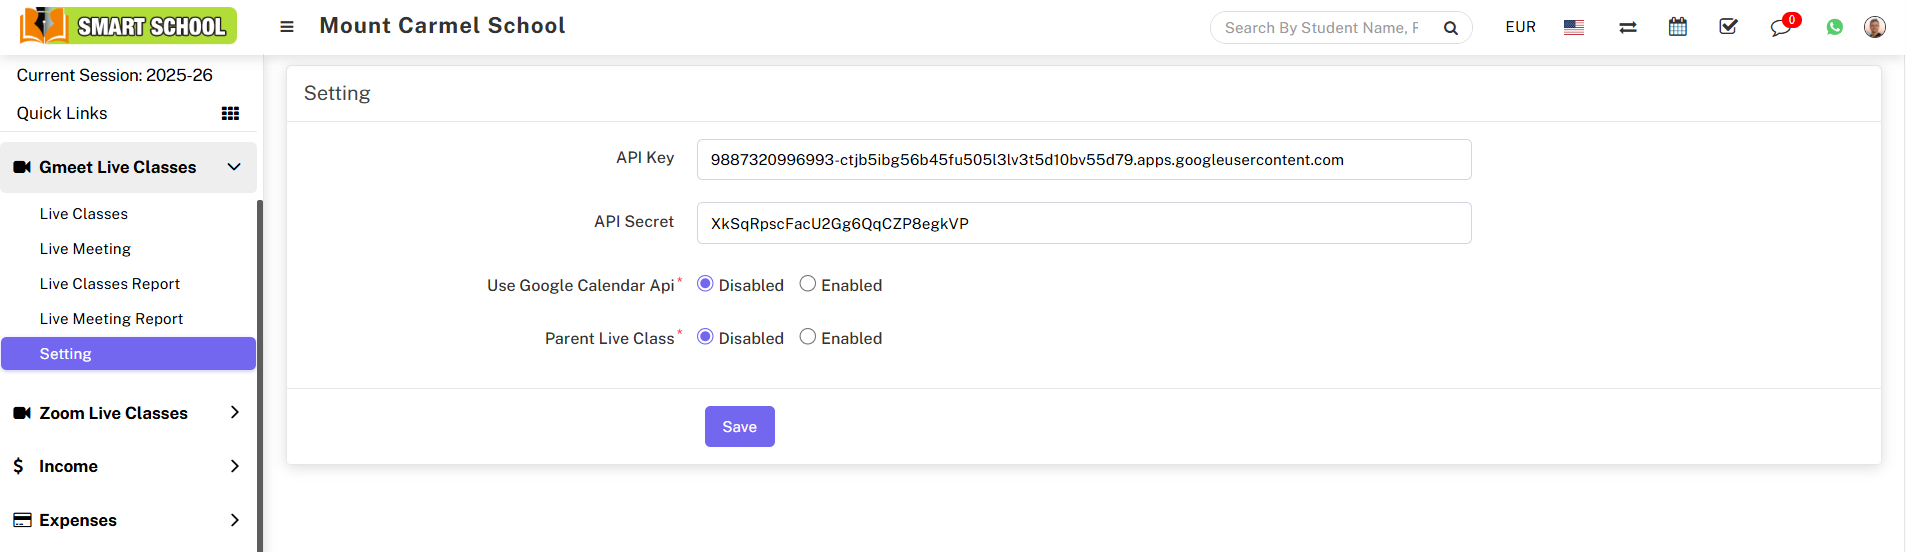Open the calendar icon in header
The image size is (1906, 552).
pyautogui.click(x=1677, y=27)
